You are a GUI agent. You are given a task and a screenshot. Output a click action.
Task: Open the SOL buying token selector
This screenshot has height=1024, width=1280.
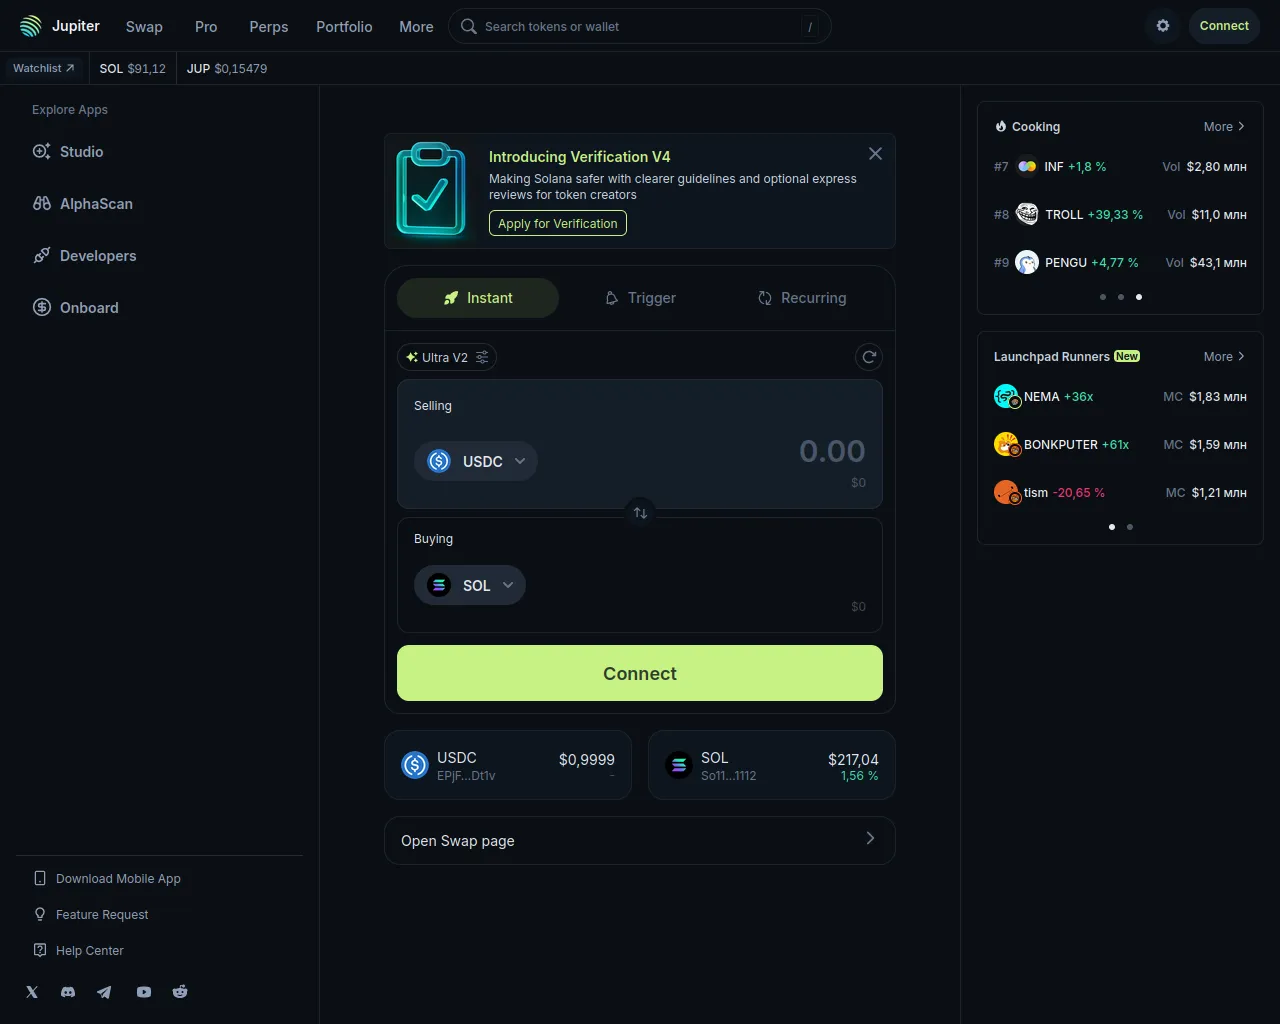[x=470, y=585]
